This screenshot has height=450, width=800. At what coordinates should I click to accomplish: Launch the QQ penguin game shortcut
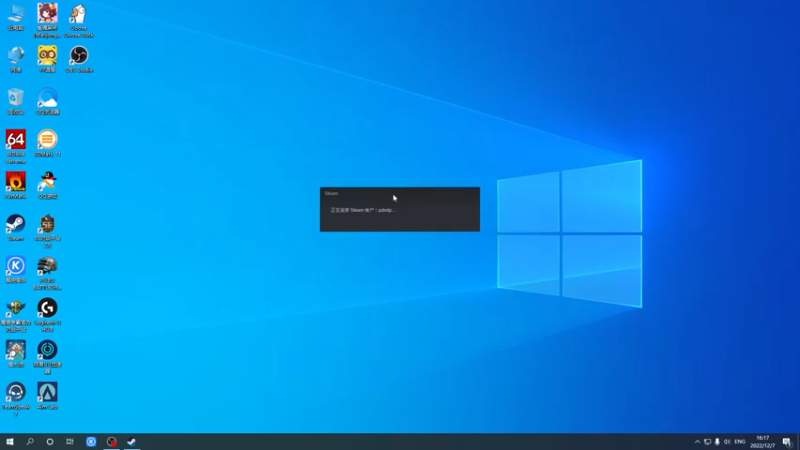point(47,185)
